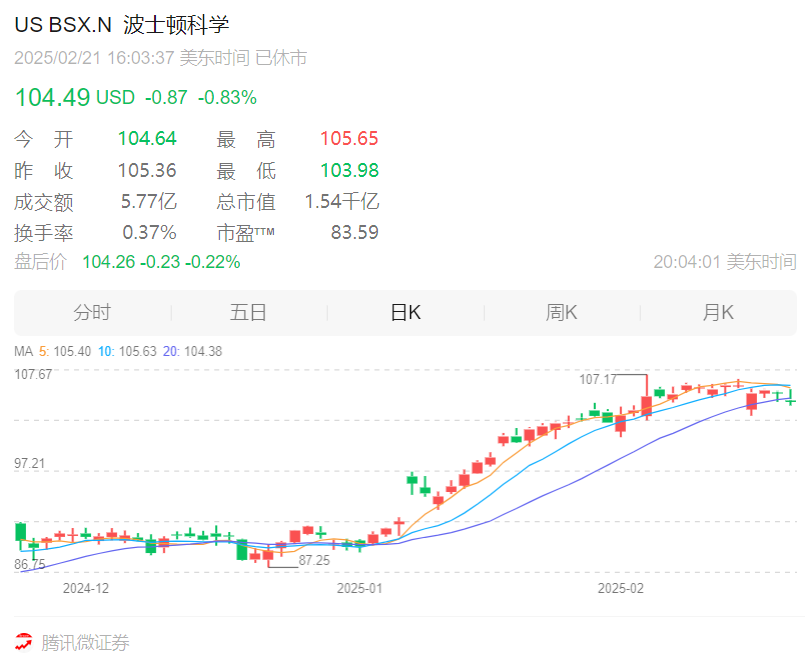This screenshot has width=805, height=669.
Task: Click the MA 20 value 104.38
Action: (x=203, y=352)
